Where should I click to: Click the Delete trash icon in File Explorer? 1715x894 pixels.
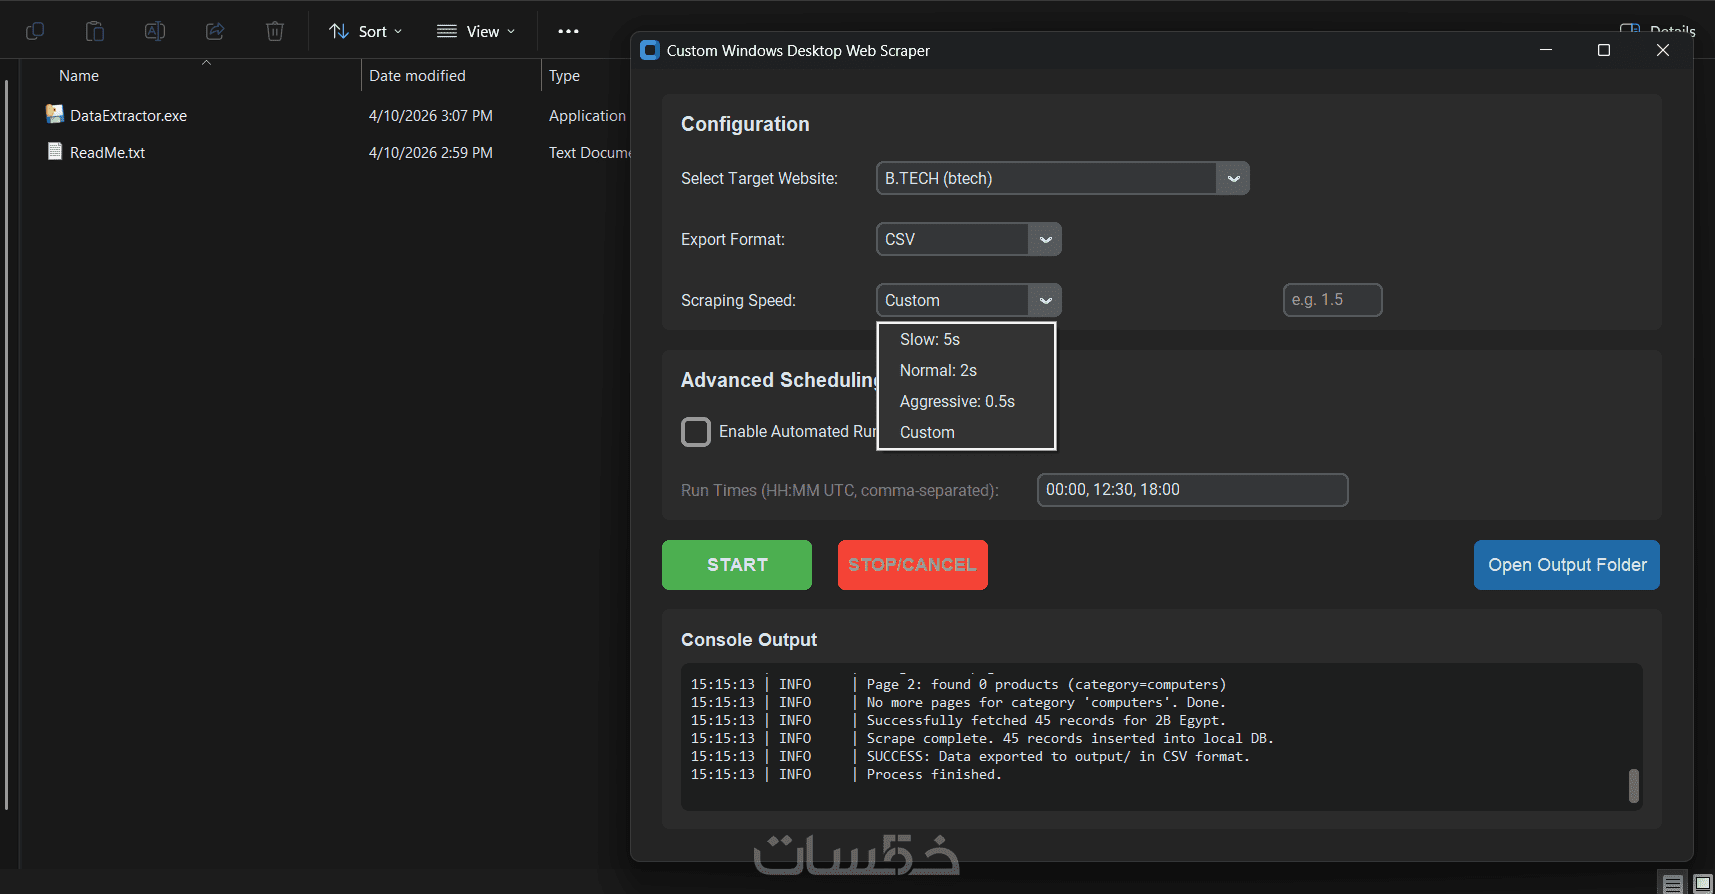point(275,31)
